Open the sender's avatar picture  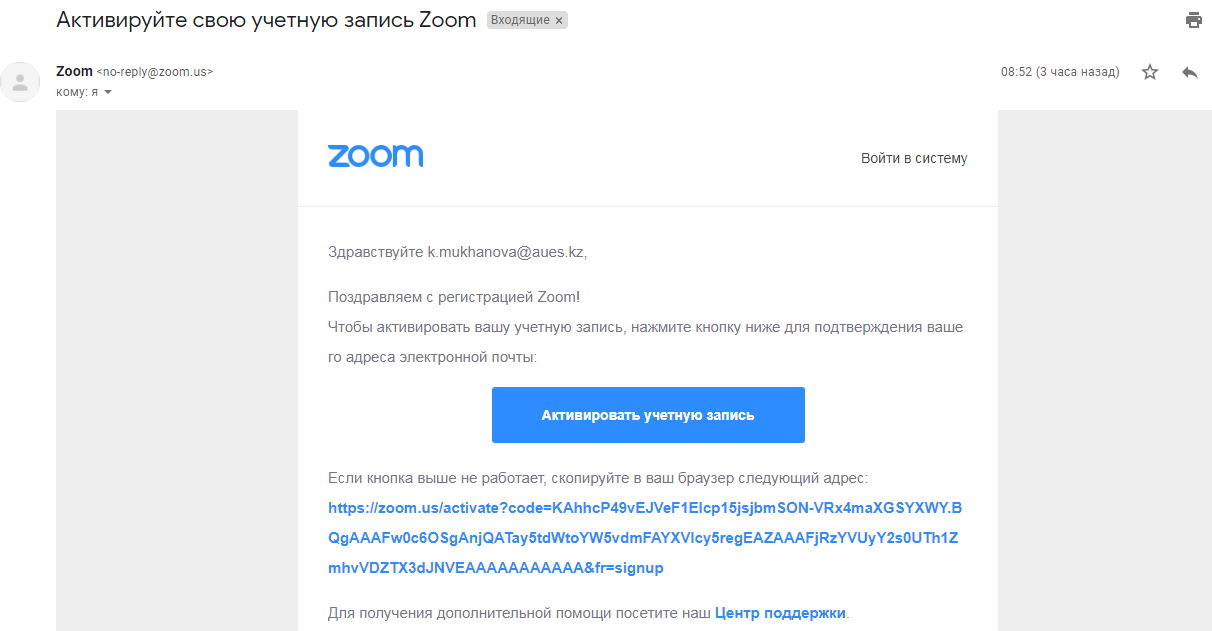click(20, 82)
